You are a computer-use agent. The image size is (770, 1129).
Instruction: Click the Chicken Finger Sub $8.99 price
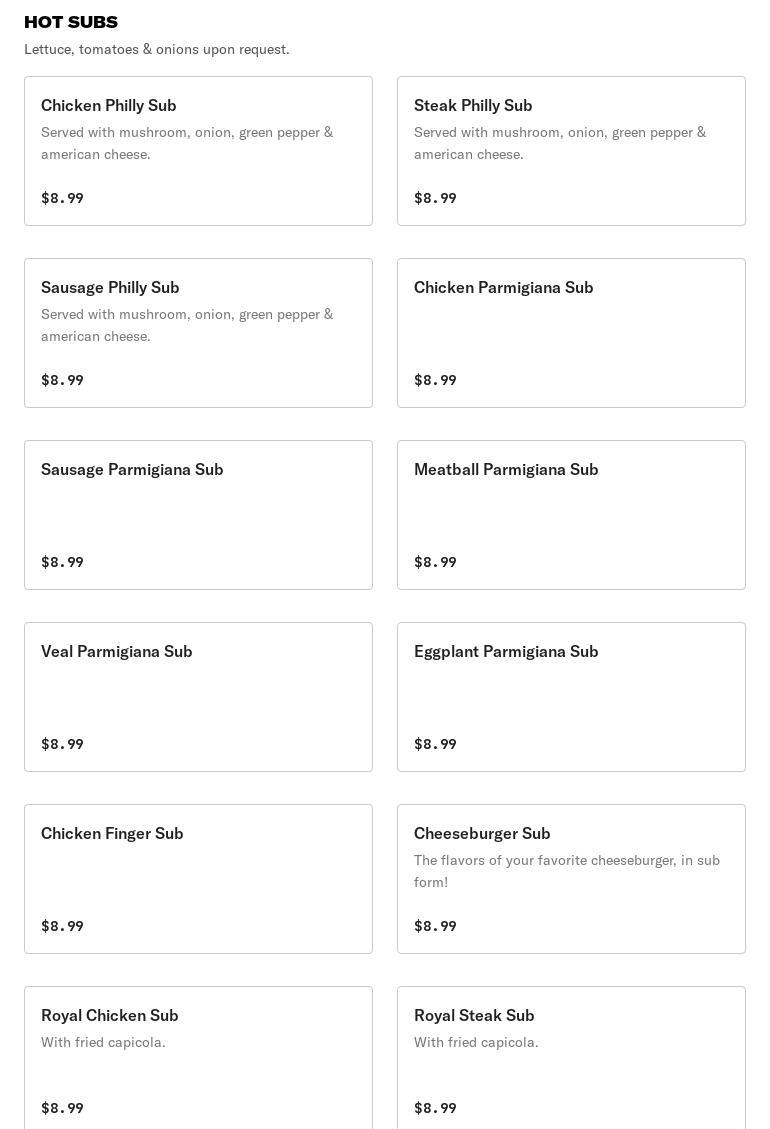(x=62, y=926)
